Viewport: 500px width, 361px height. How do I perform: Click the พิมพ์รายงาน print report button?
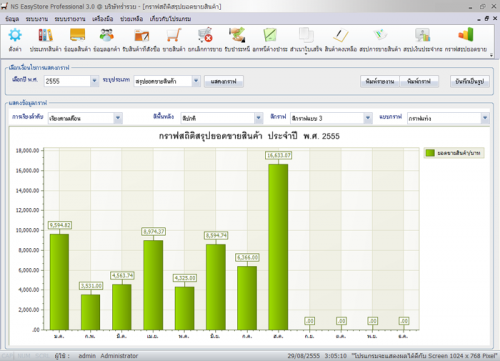click(380, 81)
